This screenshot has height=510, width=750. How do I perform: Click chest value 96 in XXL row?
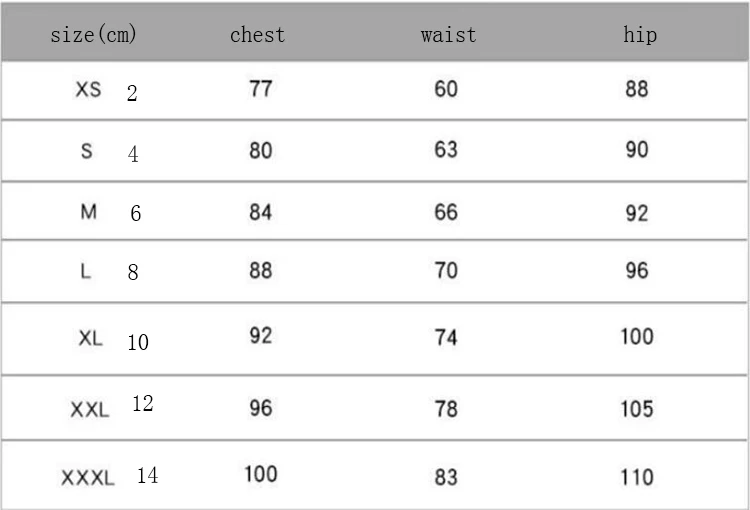click(x=260, y=408)
